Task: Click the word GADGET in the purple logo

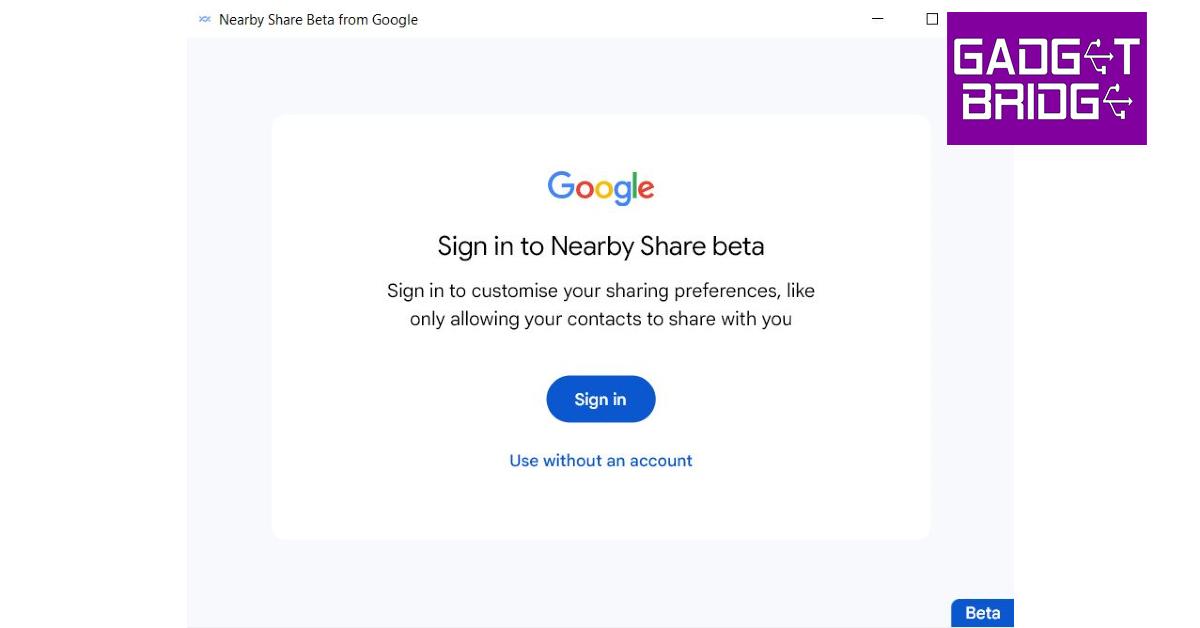Action: pyautogui.click(x=1046, y=57)
